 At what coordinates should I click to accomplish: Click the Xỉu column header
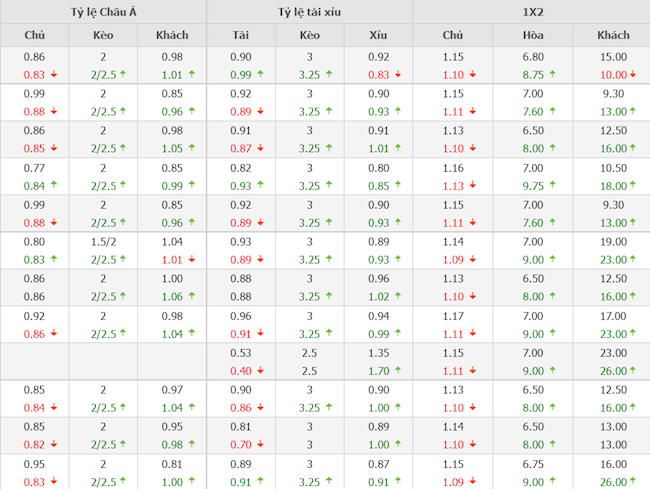[378, 35]
